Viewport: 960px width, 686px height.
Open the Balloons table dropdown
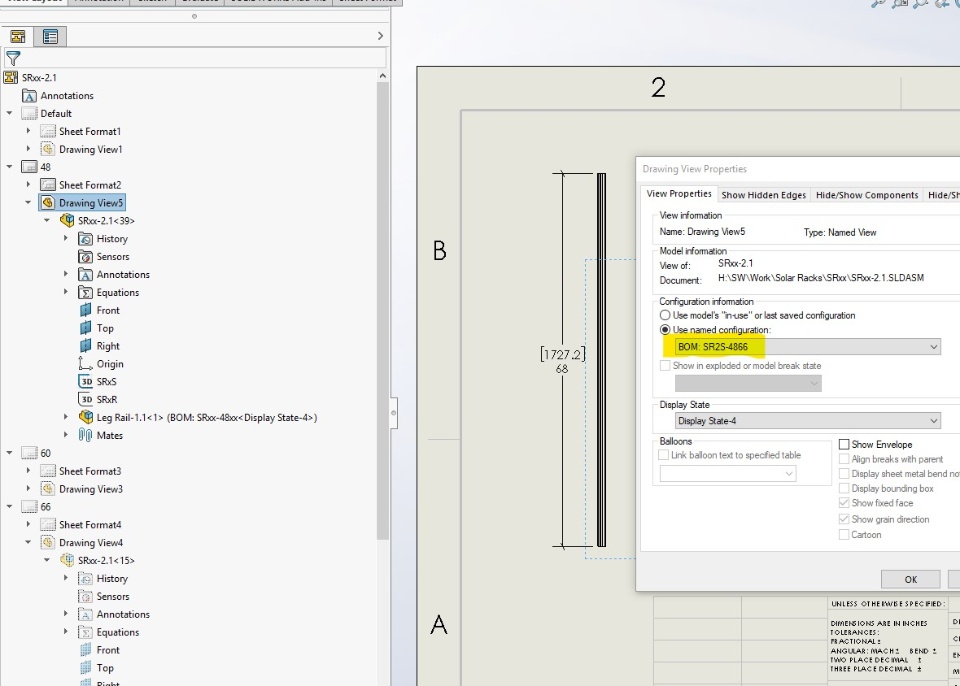click(727, 473)
